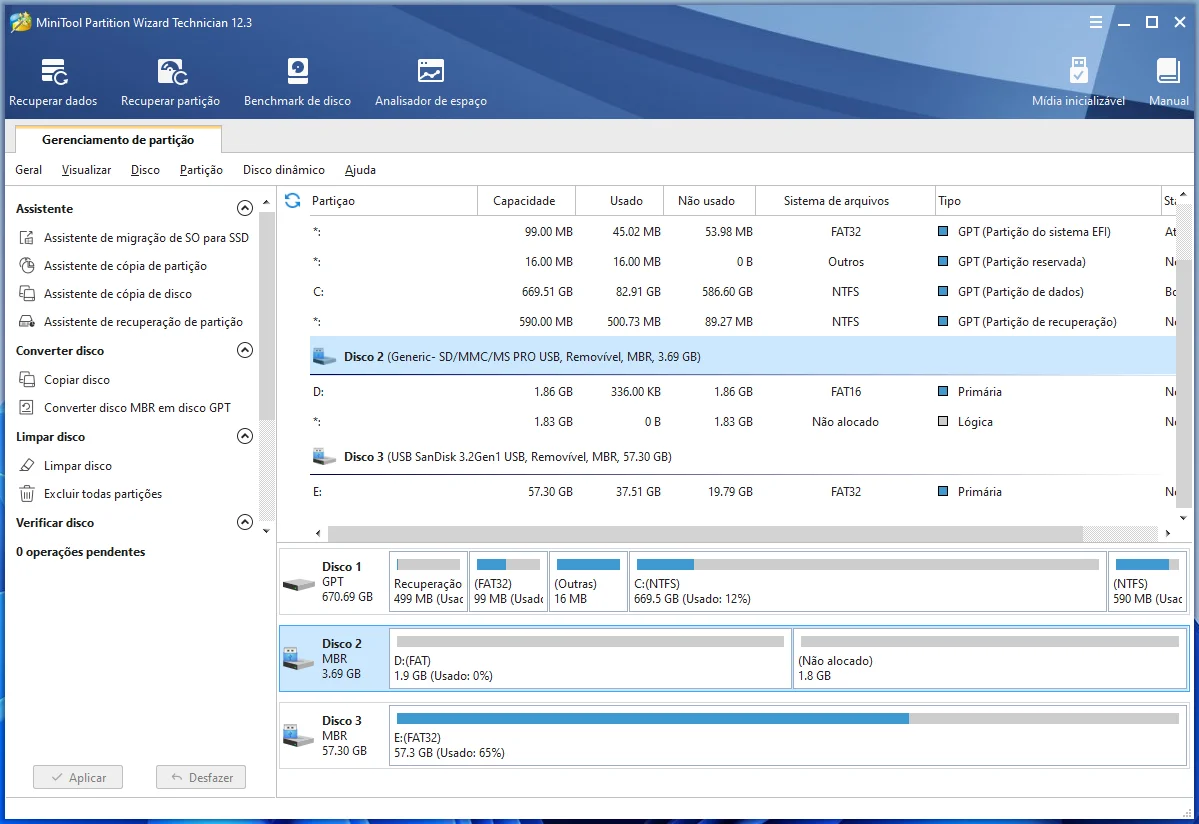Click the Desfazer button
Viewport: 1199px width, 824px height.
[201, 777]
